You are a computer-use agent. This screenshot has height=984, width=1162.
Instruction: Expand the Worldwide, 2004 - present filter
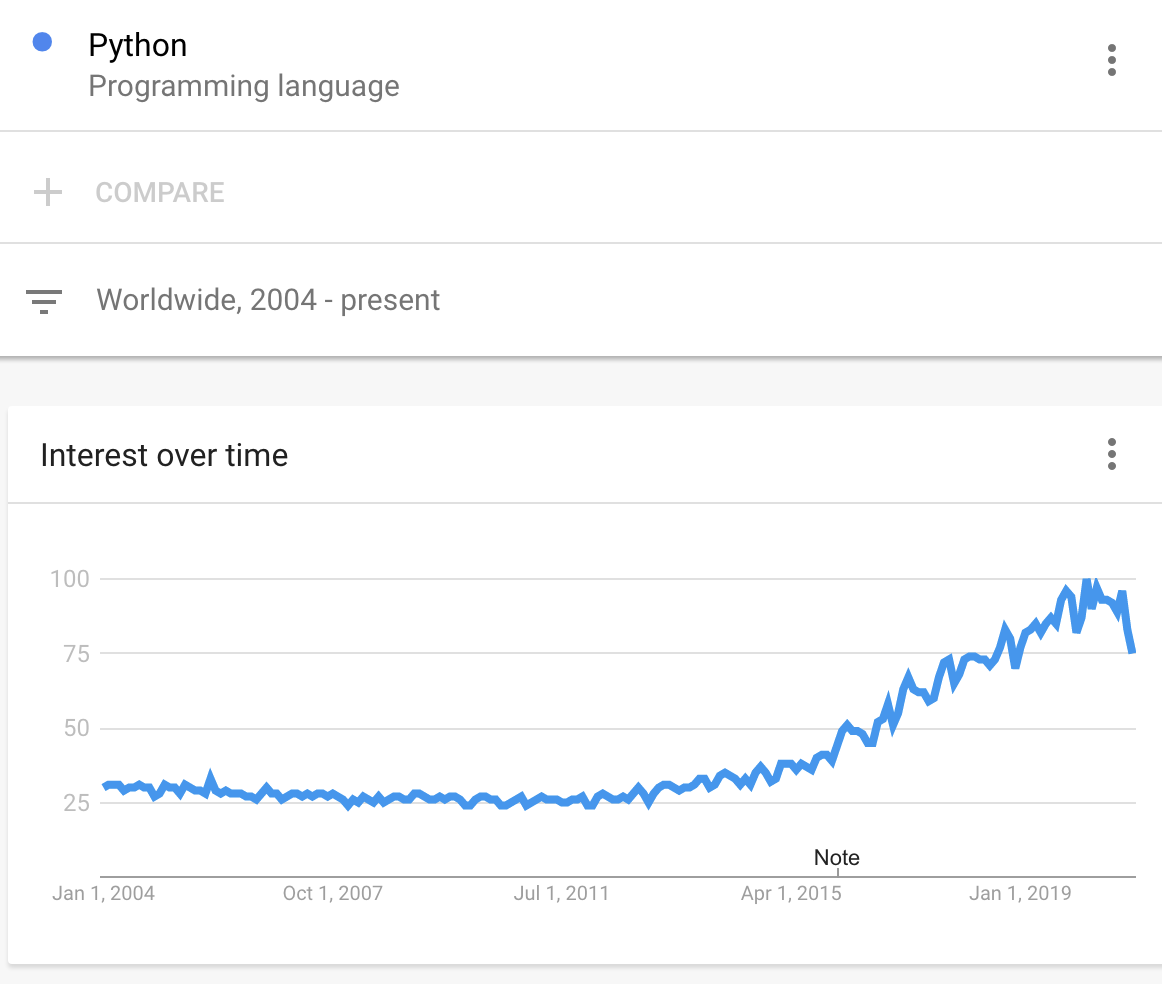[x=268, y=300]
